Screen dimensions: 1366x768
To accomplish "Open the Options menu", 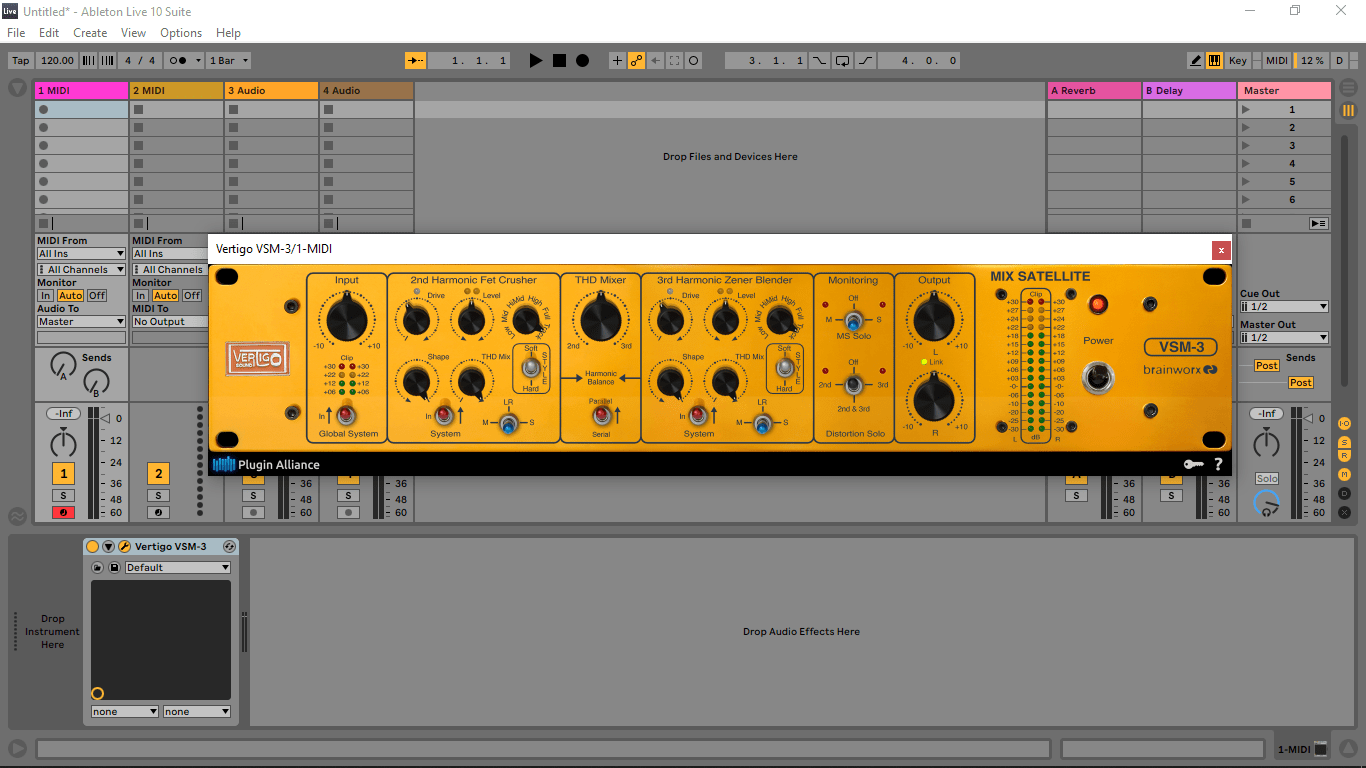I will coord(181,33).
